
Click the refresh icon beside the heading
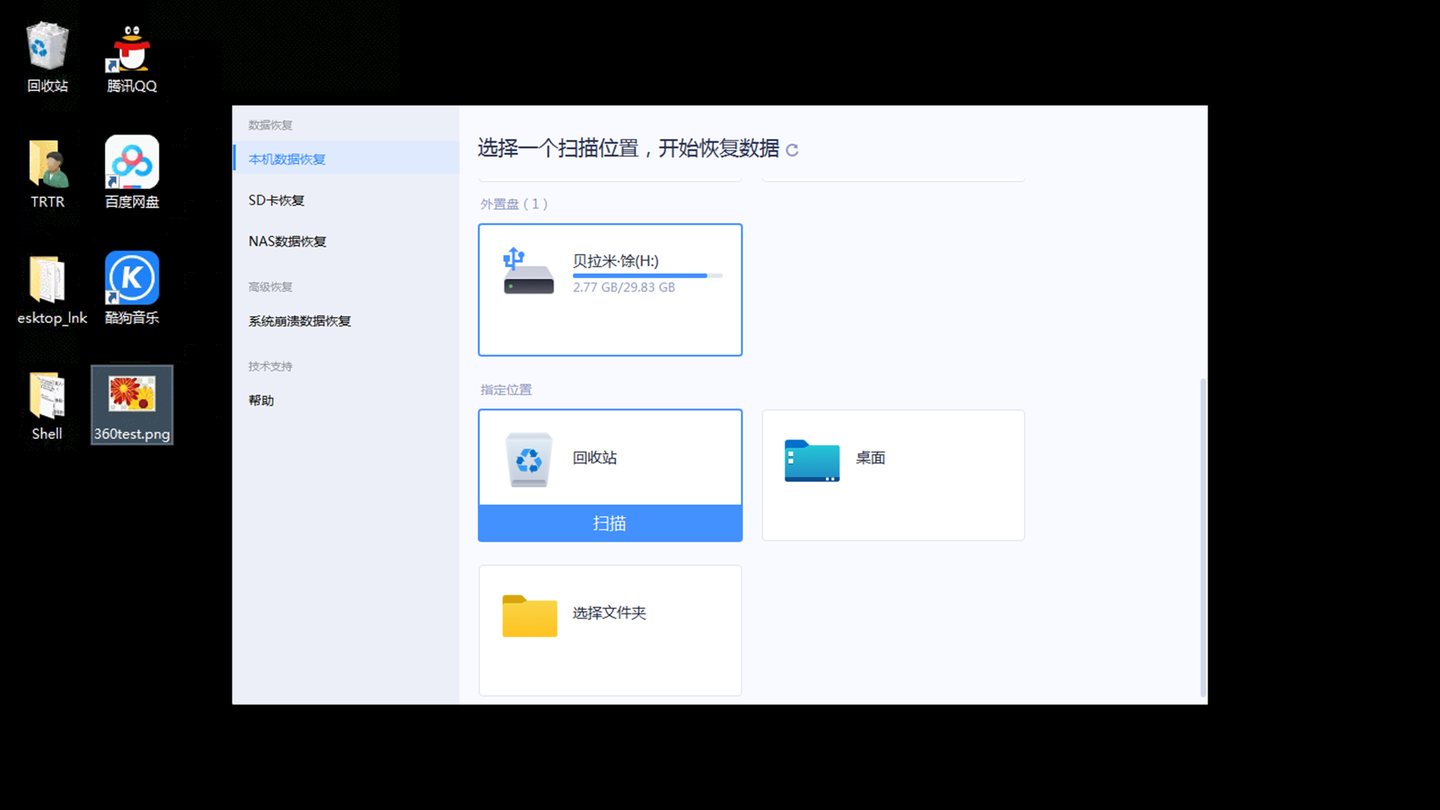click(x=792, y=150)
